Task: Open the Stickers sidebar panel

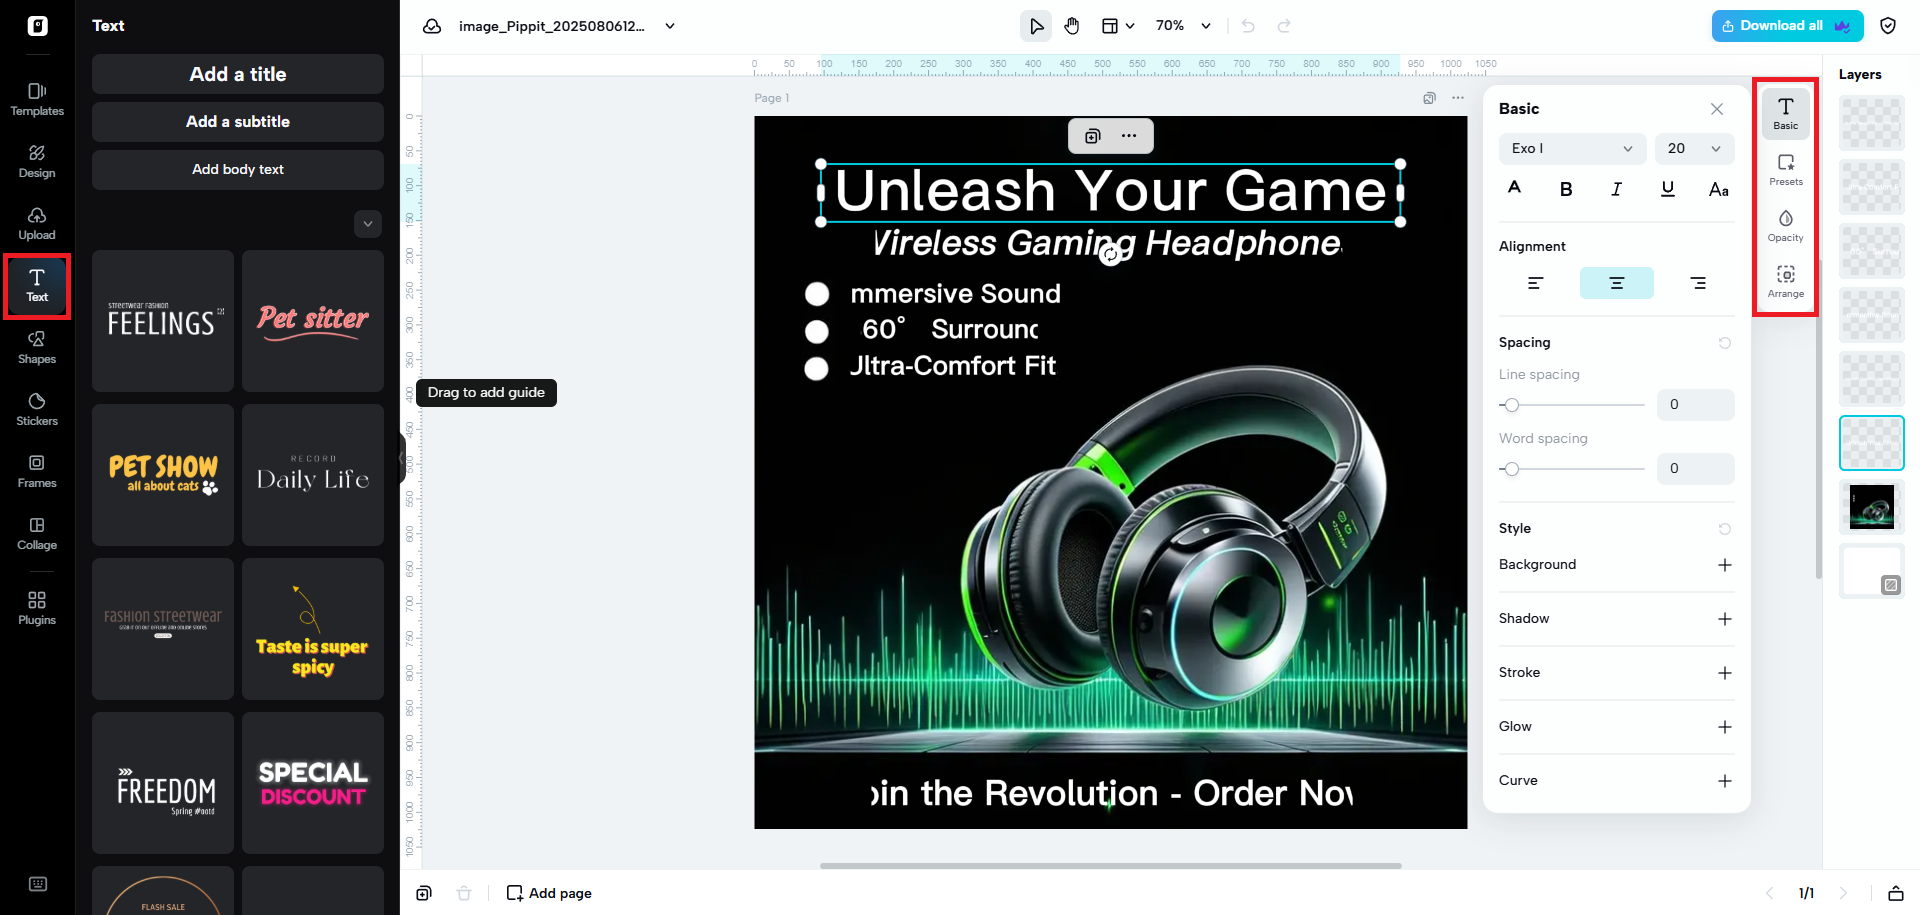Action: click(37, 409)
